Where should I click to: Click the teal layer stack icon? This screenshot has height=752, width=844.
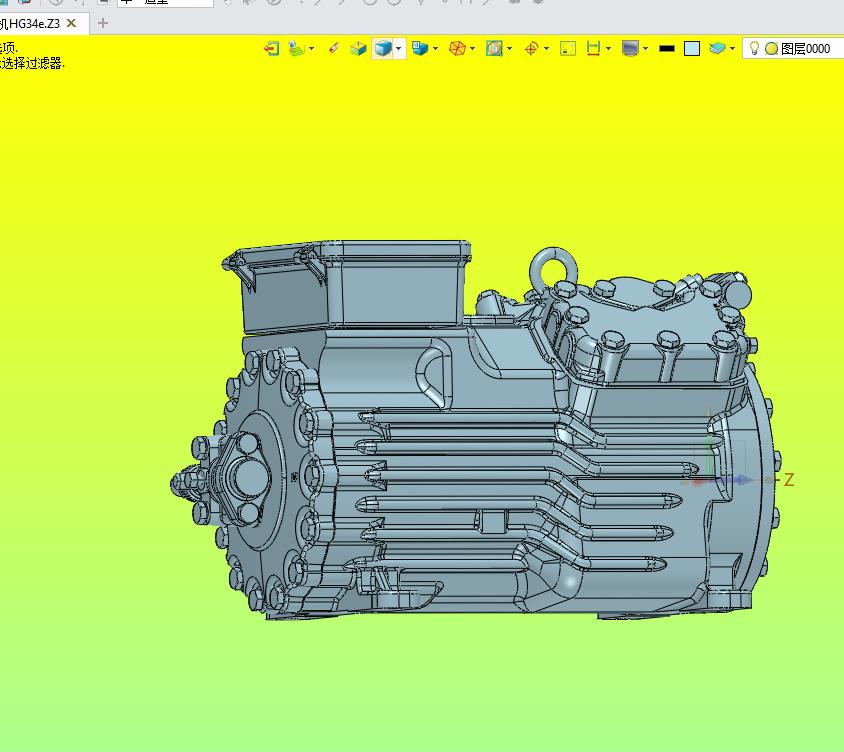pyautogui.click(x=717, y=49)
